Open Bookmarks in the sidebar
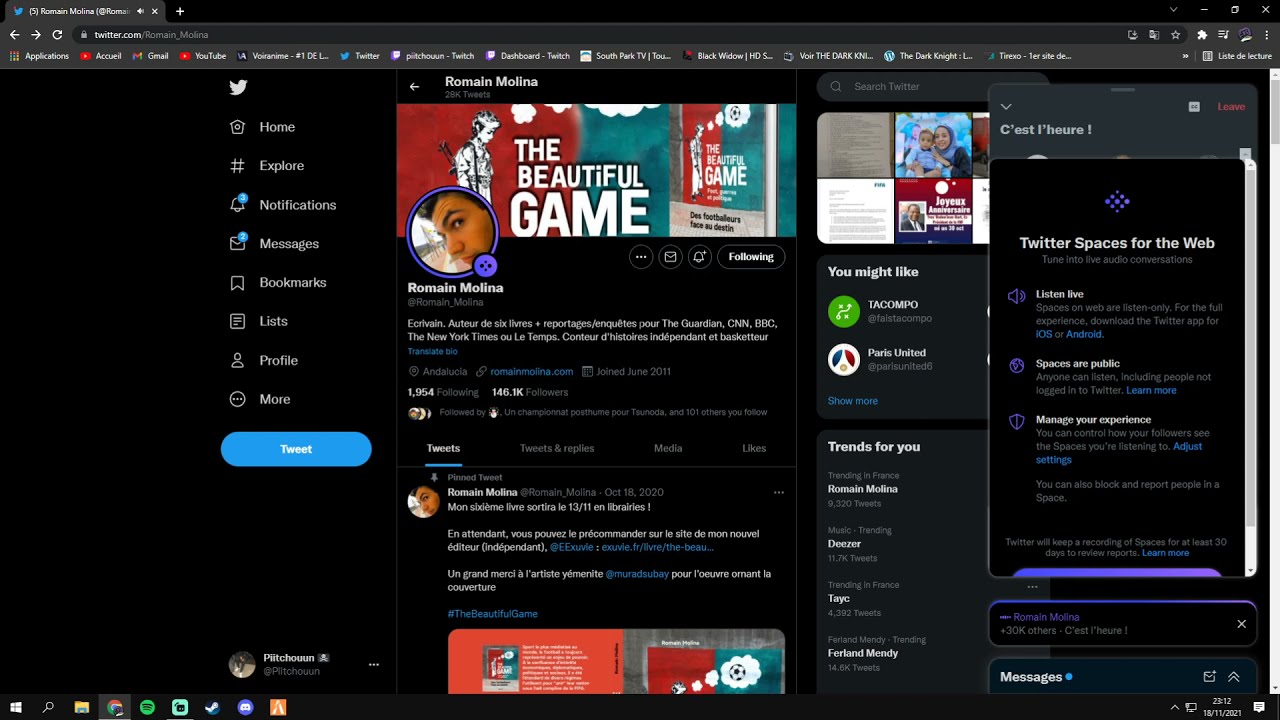The image size is (1280, 720). point(278,283)
